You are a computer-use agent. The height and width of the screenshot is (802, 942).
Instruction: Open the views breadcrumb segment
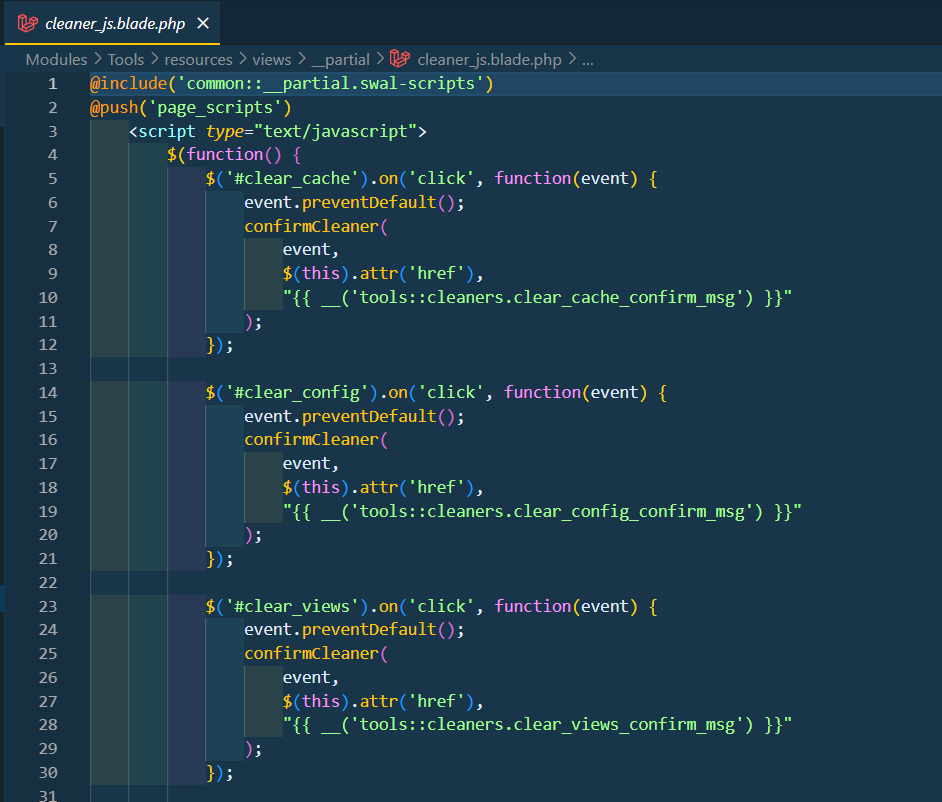click(272, 59)
